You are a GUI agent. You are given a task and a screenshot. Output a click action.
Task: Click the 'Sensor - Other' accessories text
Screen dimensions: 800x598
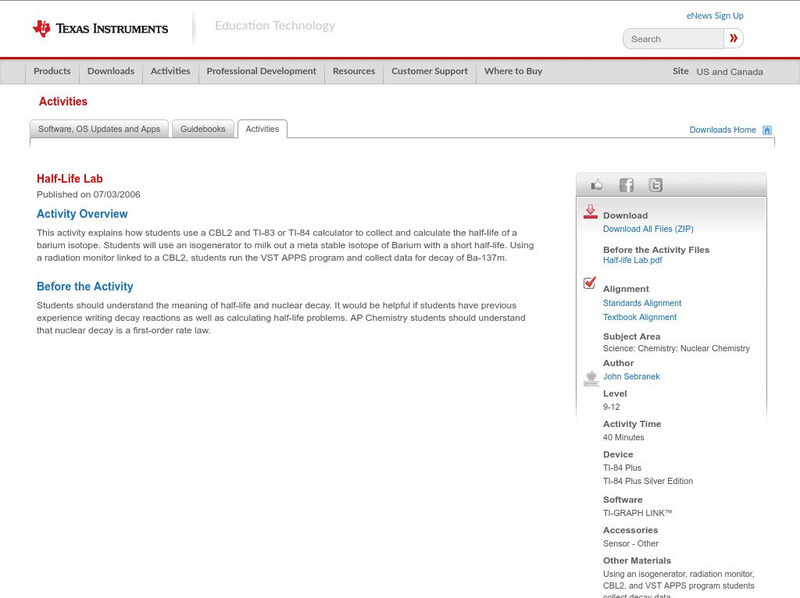(x=631, y=543)
